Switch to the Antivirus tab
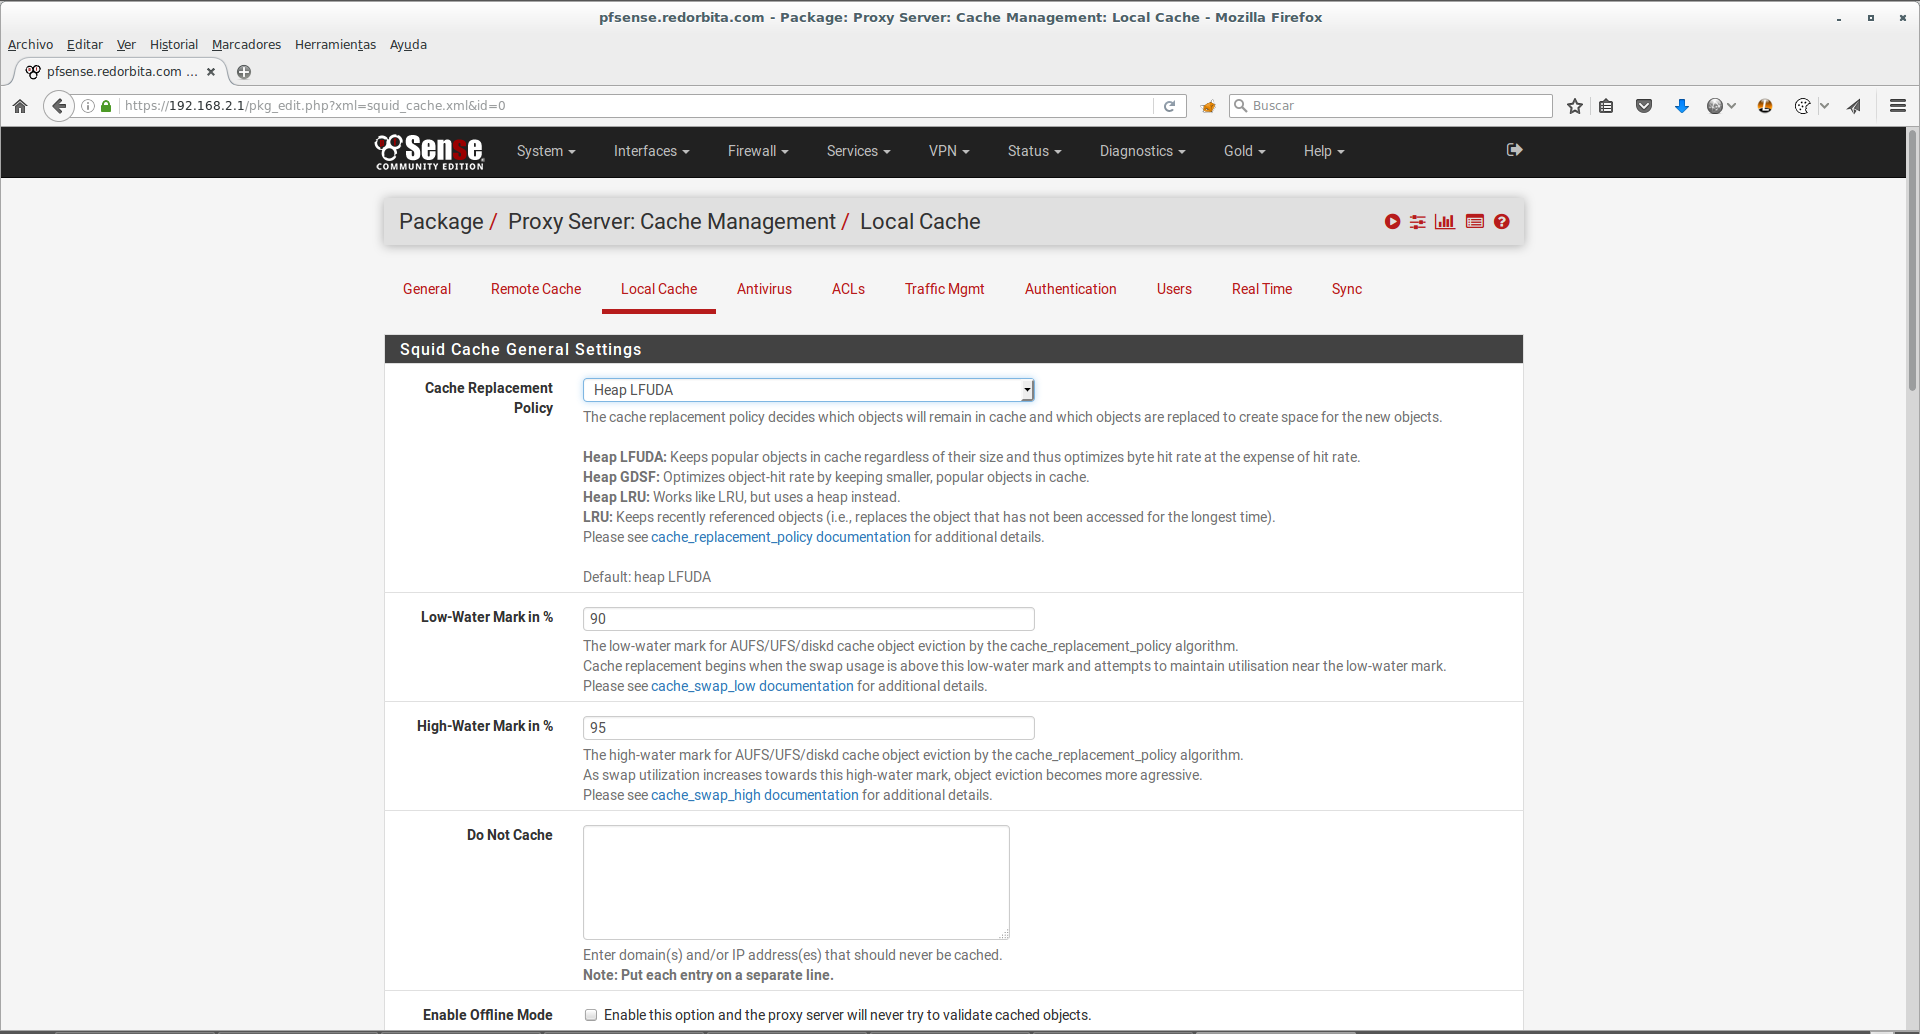The height and width of the screenshot is (1034, 1920). 764,289
